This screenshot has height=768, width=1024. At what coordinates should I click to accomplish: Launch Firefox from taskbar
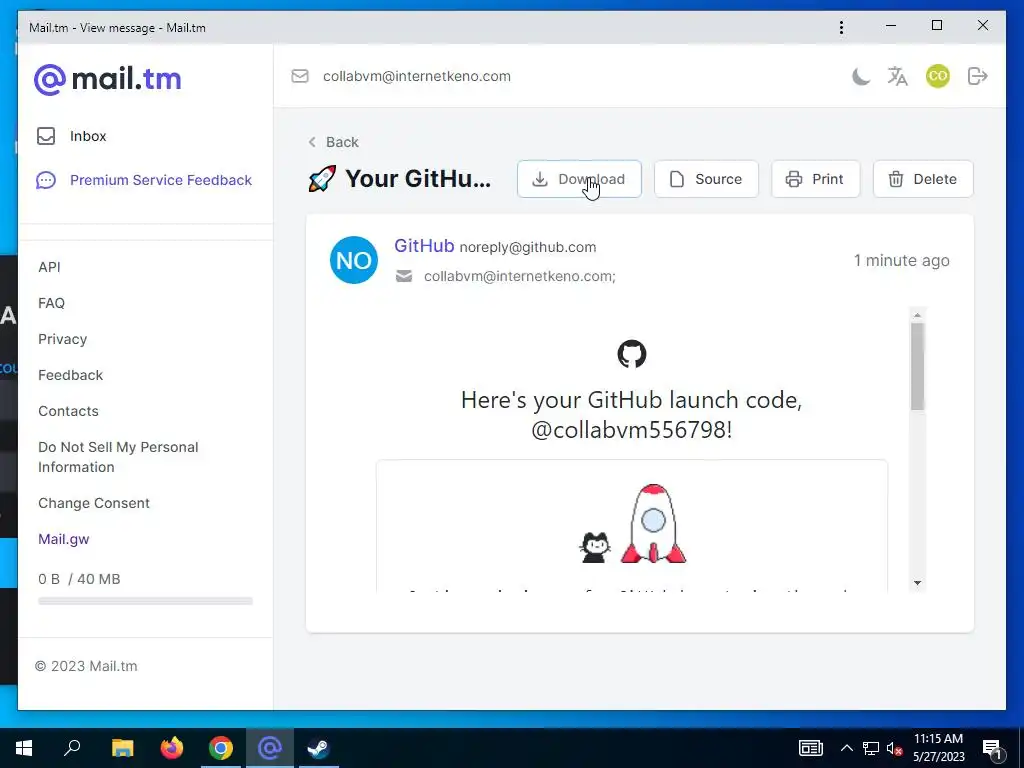coord(172,748)
